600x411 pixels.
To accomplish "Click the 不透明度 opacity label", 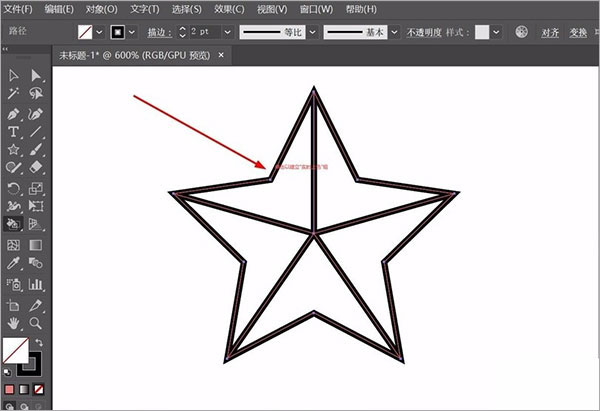I will (426, 32).
